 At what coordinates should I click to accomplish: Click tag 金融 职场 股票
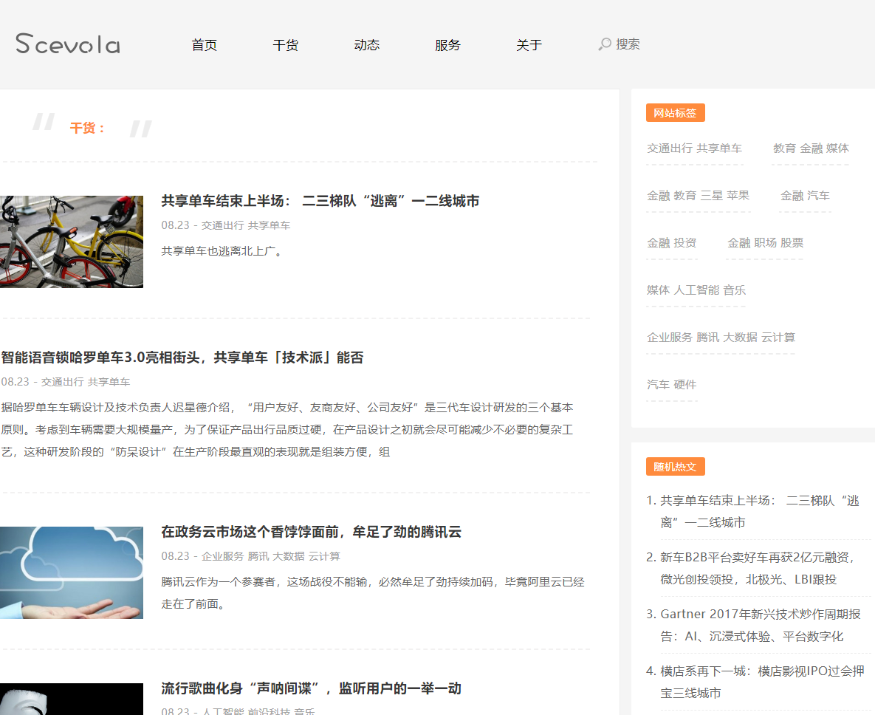coord(765,243)
